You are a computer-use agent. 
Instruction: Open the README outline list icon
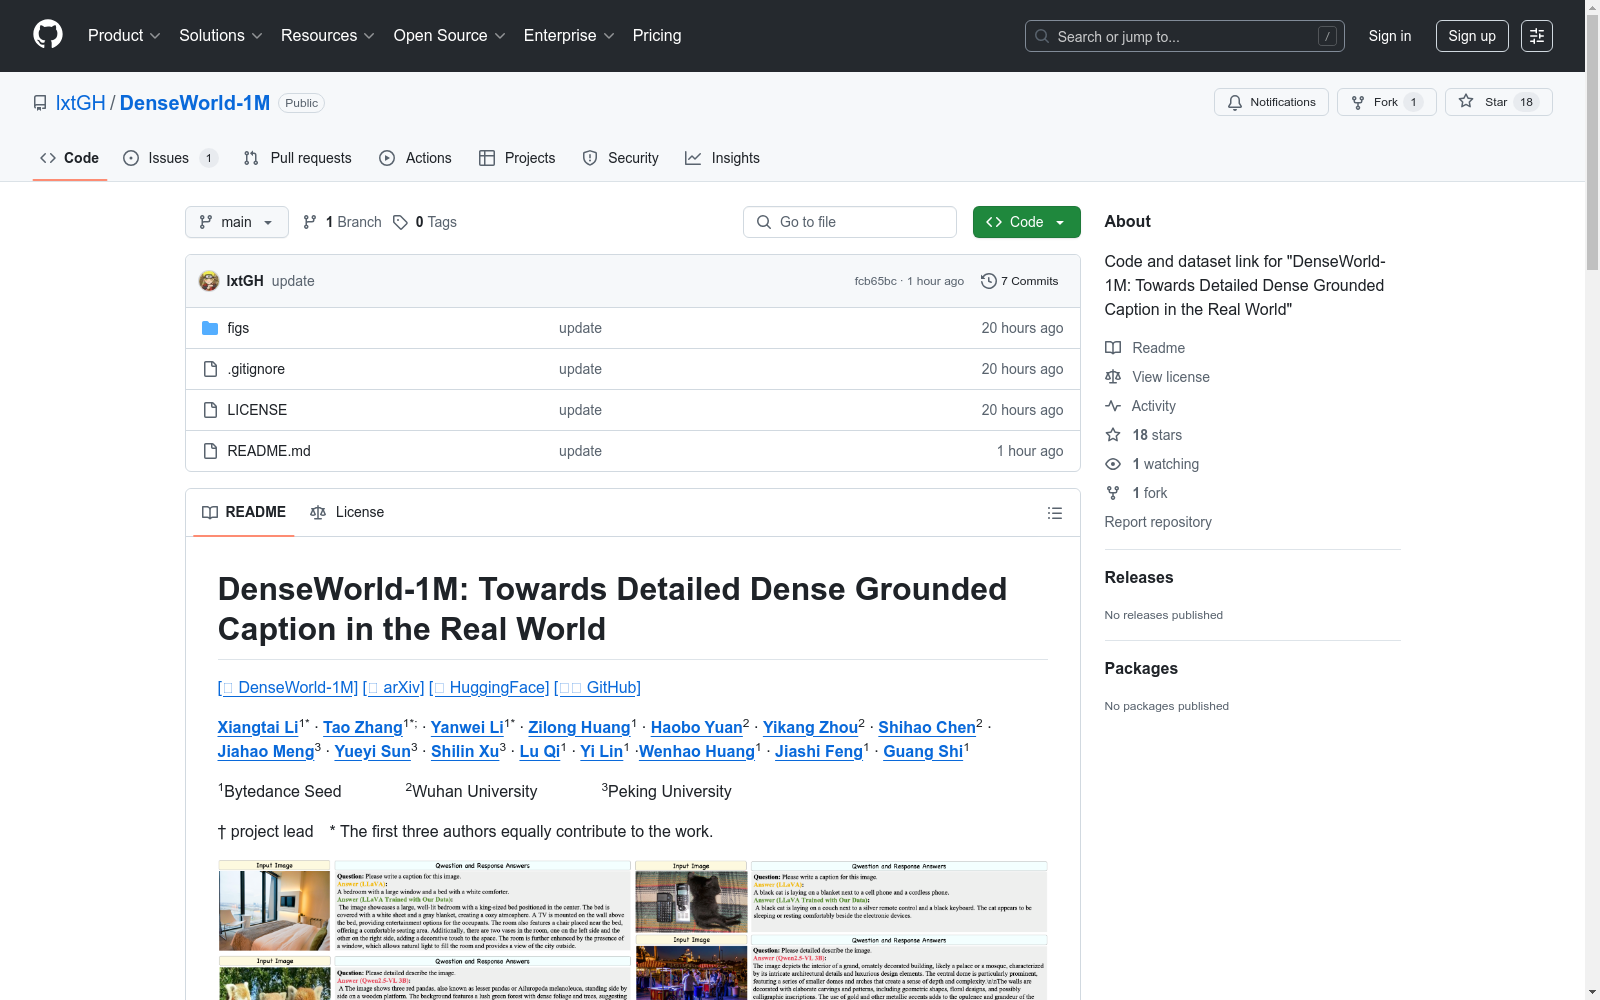[x=1054, y=513]
